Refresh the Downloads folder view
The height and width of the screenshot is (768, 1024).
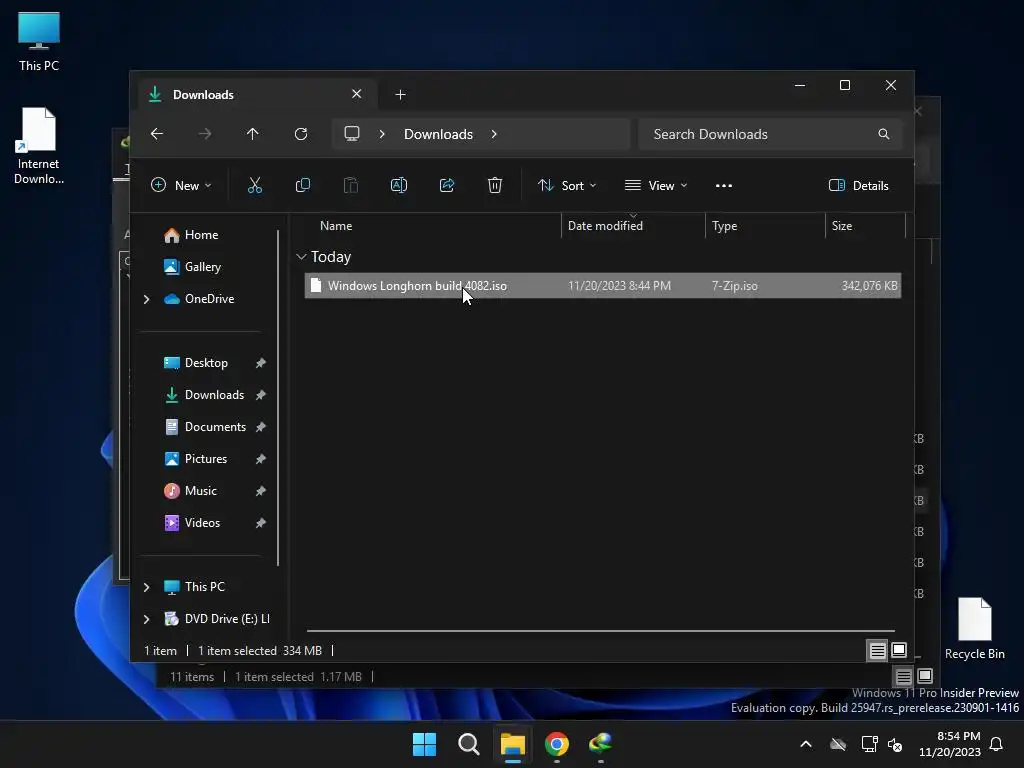(301, 134)
